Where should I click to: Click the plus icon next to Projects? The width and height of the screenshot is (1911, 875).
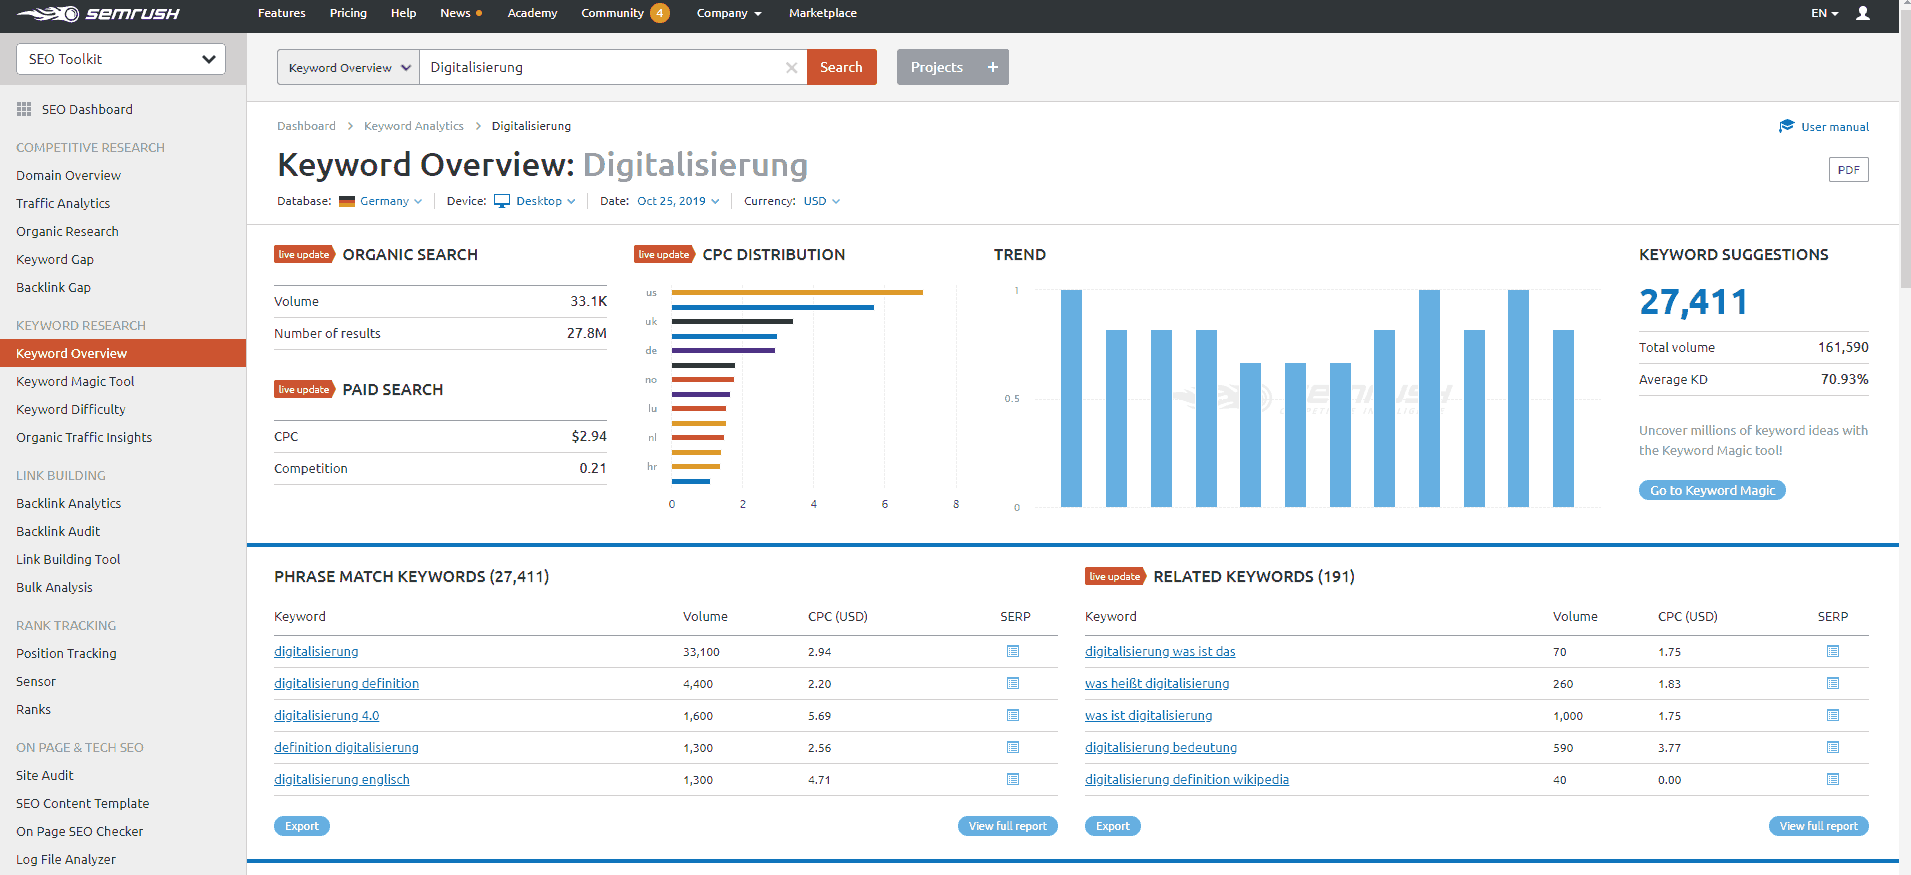click(x=993, y=67)
